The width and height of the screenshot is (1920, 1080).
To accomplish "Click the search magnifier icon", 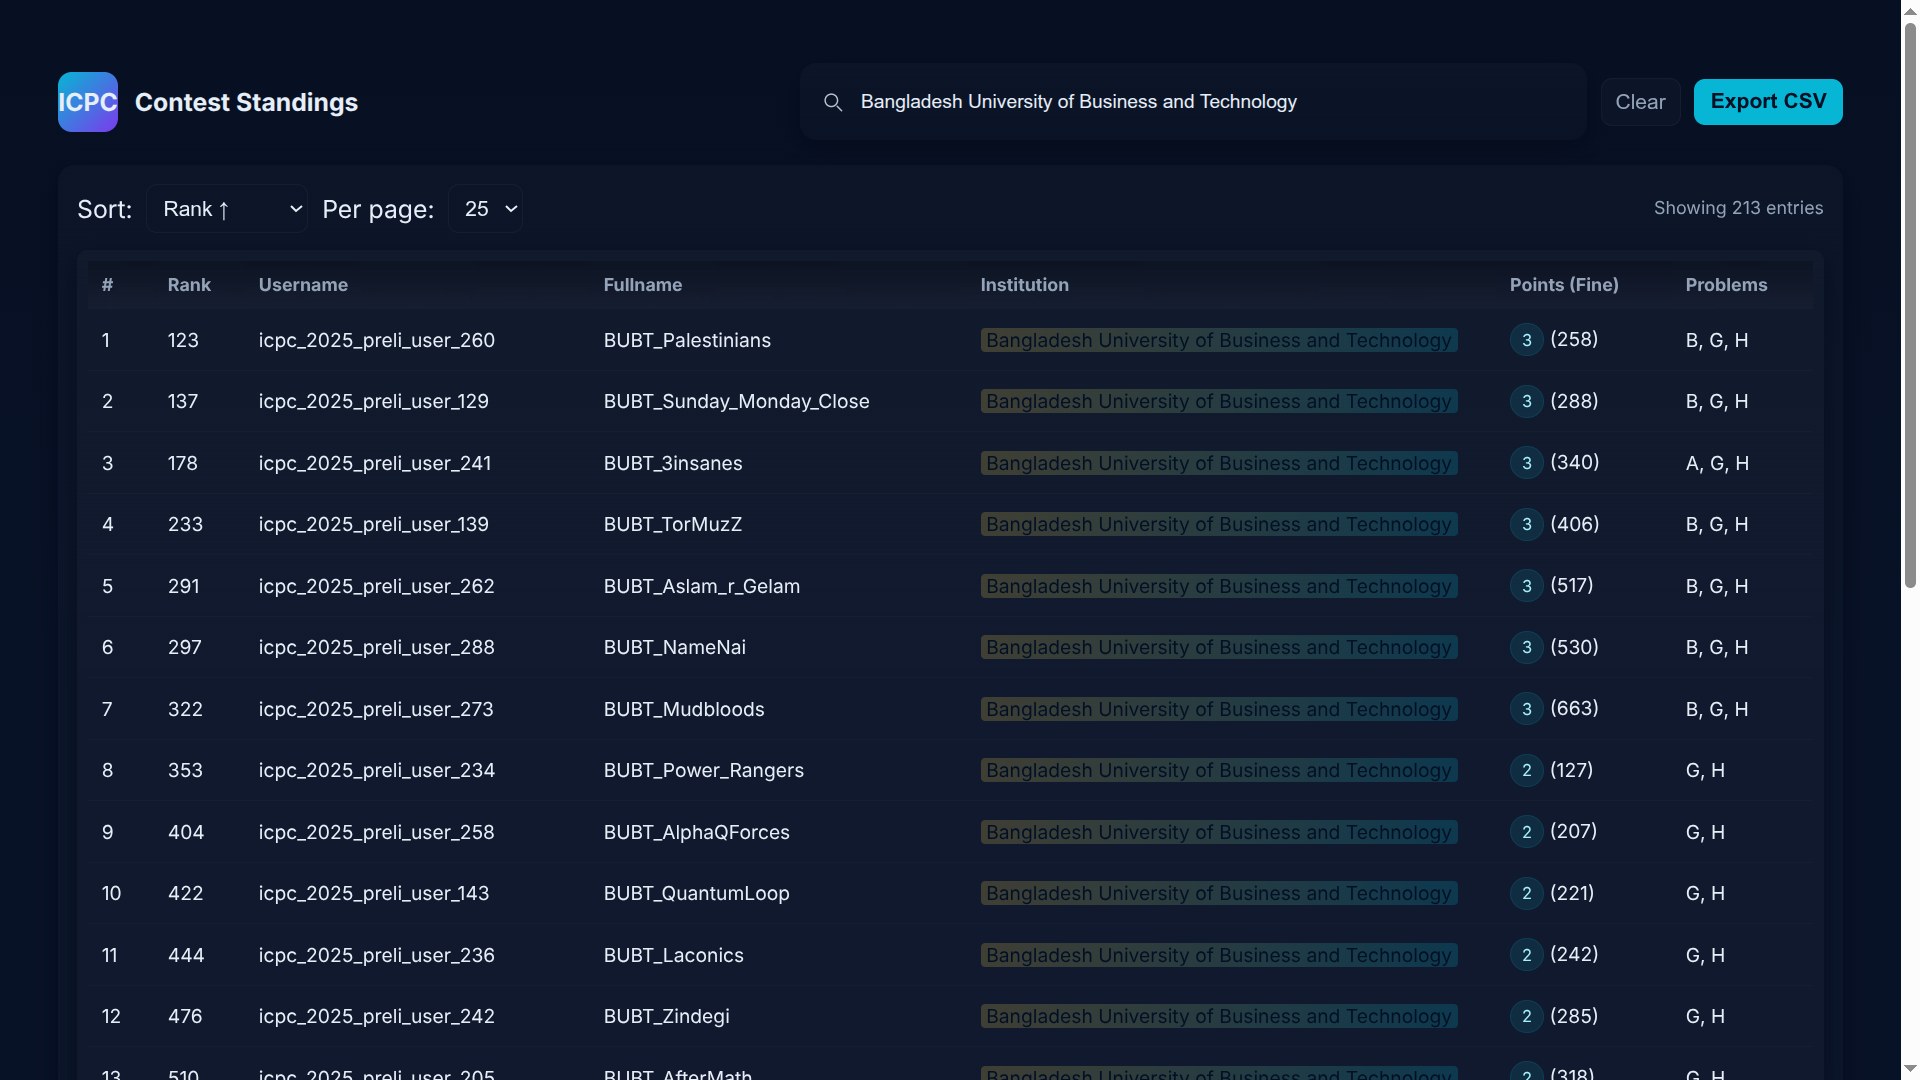I will point(832,102).
